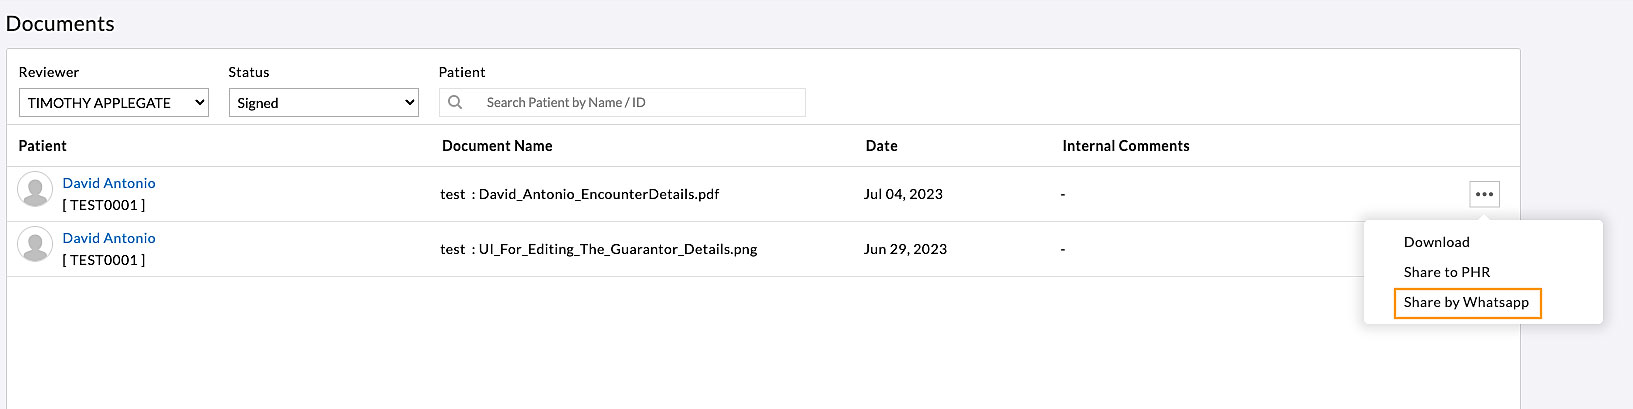
Task: Open the Reviewer dropdown showing TIMOTHY APPLEGATE
Action: click(x=113, y=103)
